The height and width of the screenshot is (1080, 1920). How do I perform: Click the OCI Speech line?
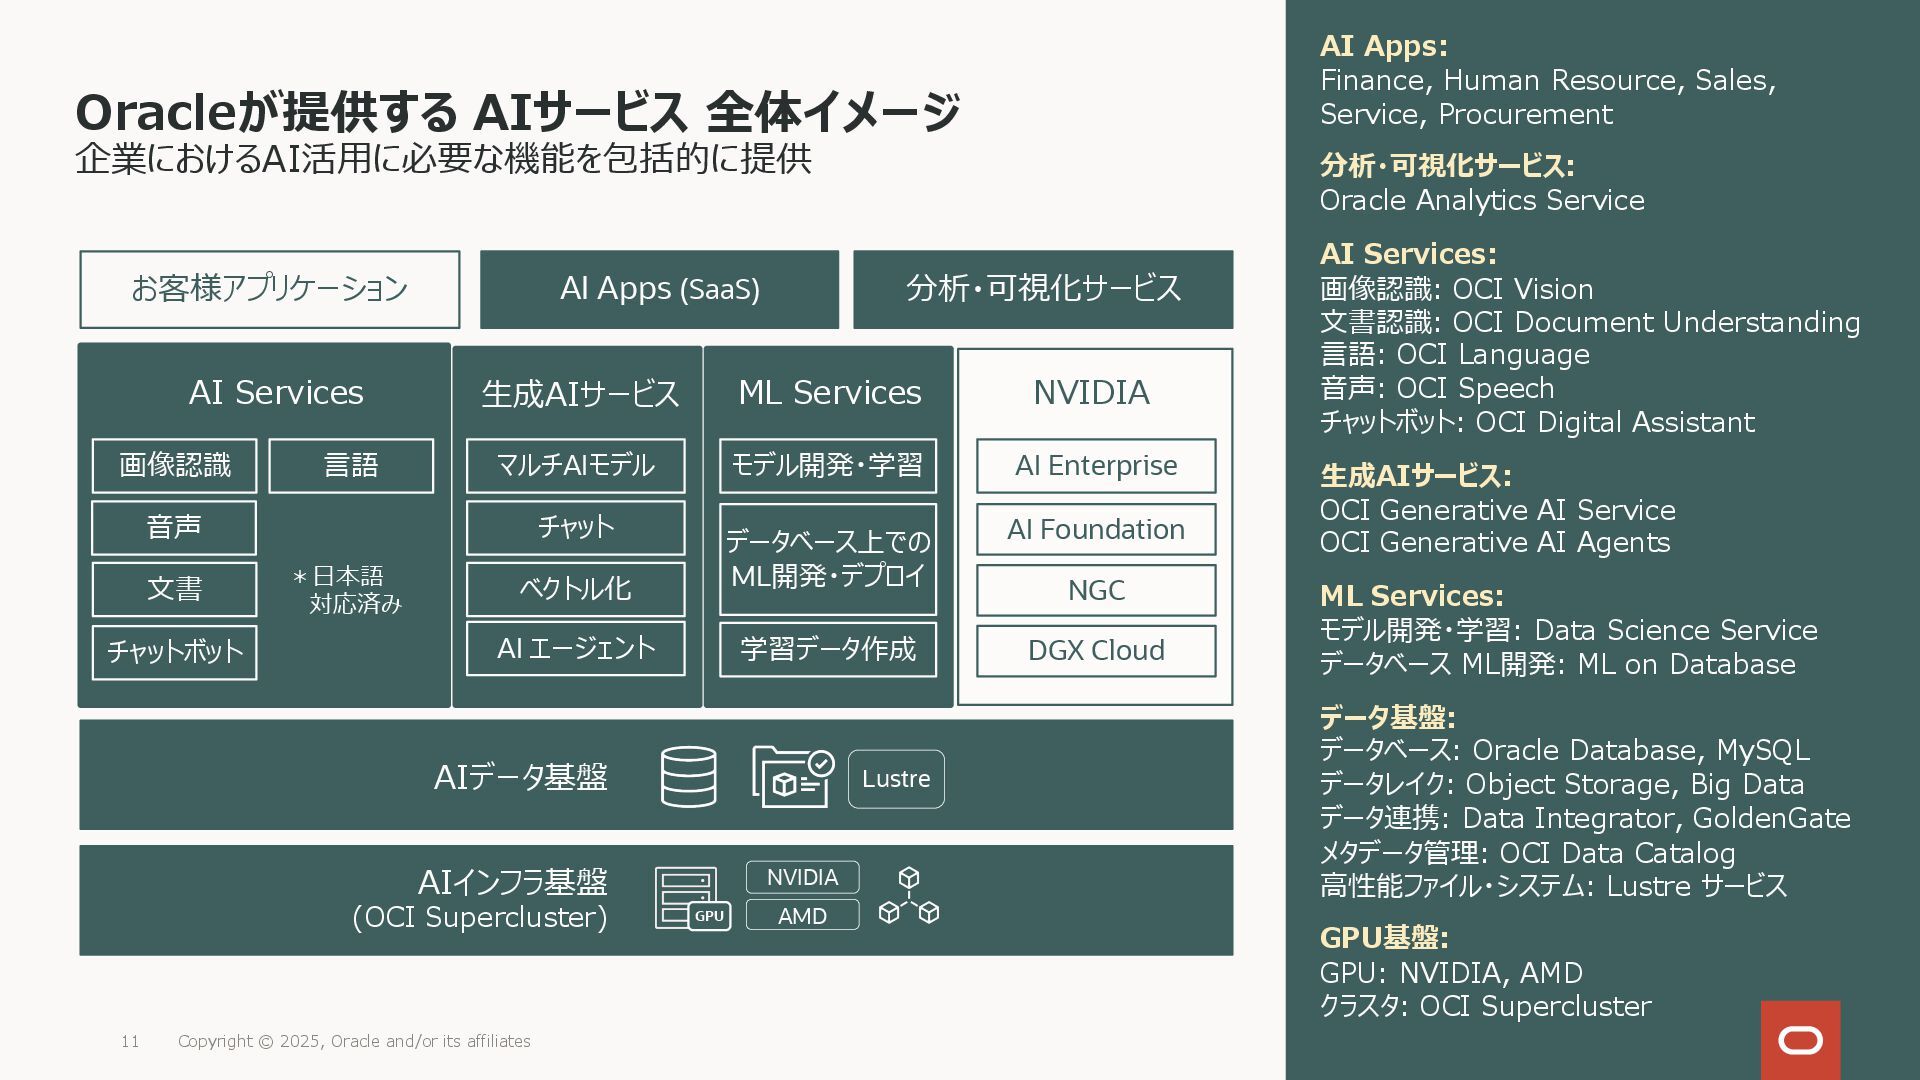(1437, 388)
